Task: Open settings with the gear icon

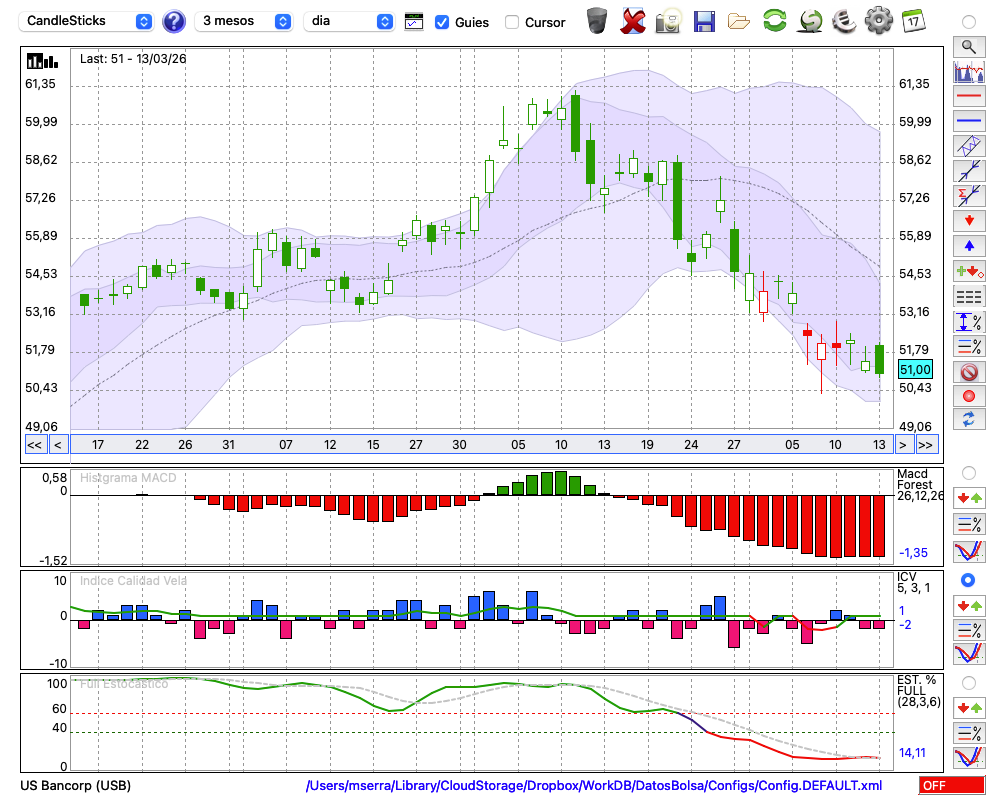Action: 878,21
